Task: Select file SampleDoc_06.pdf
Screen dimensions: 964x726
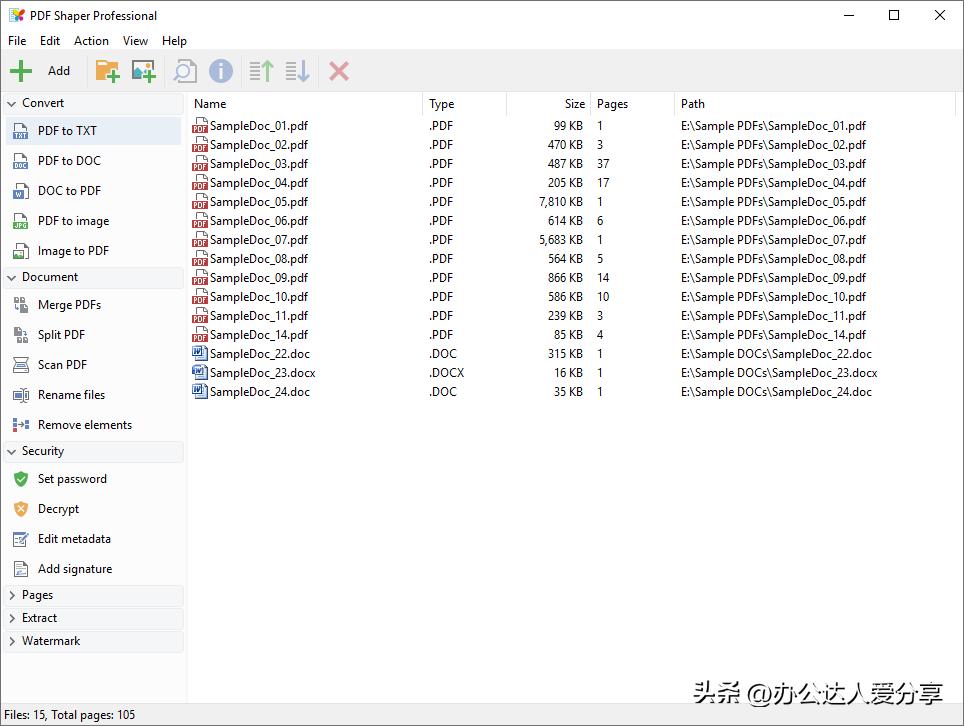Action: coord(259,221)
